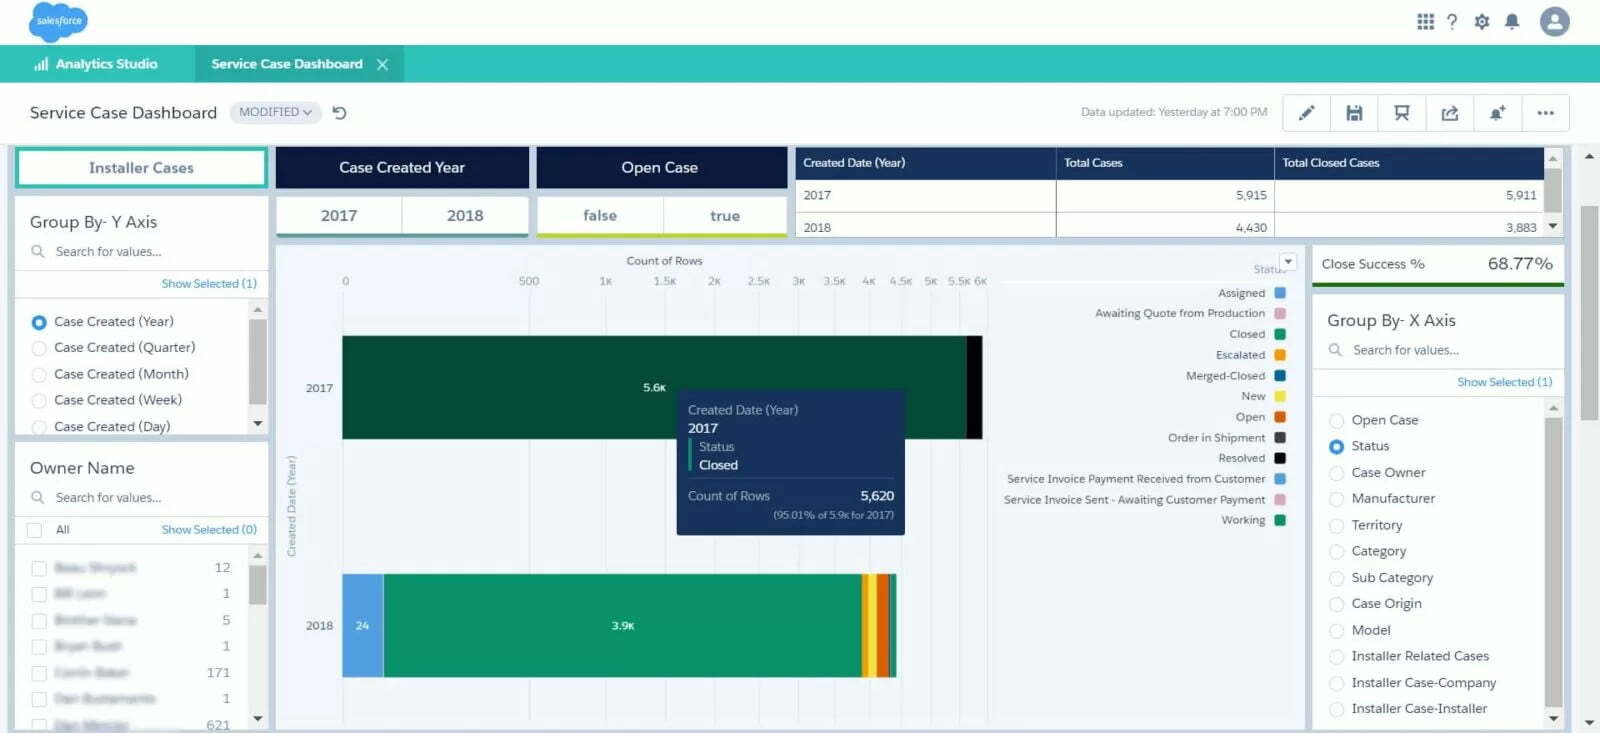Viewport: 1600px width, 733px height.
Task: Click the Analytics Studio chart icon
Action: tap(41, 64)
